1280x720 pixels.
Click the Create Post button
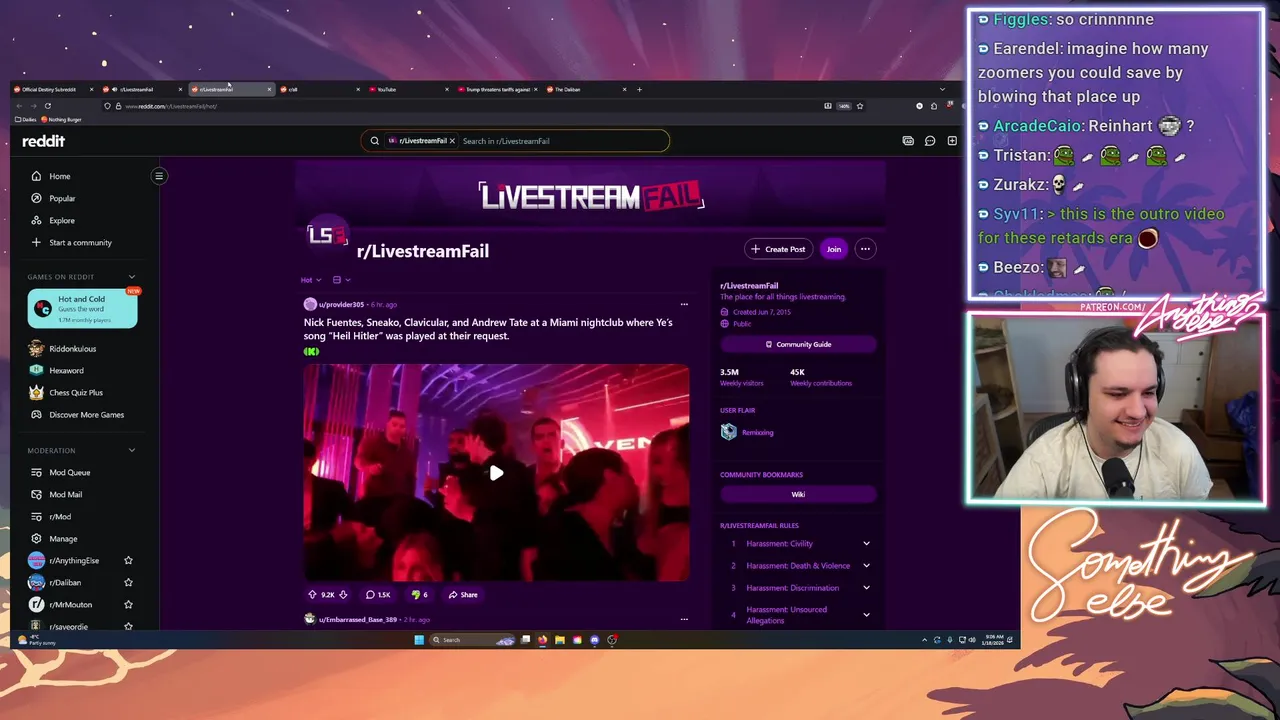[x=777, y=249]
